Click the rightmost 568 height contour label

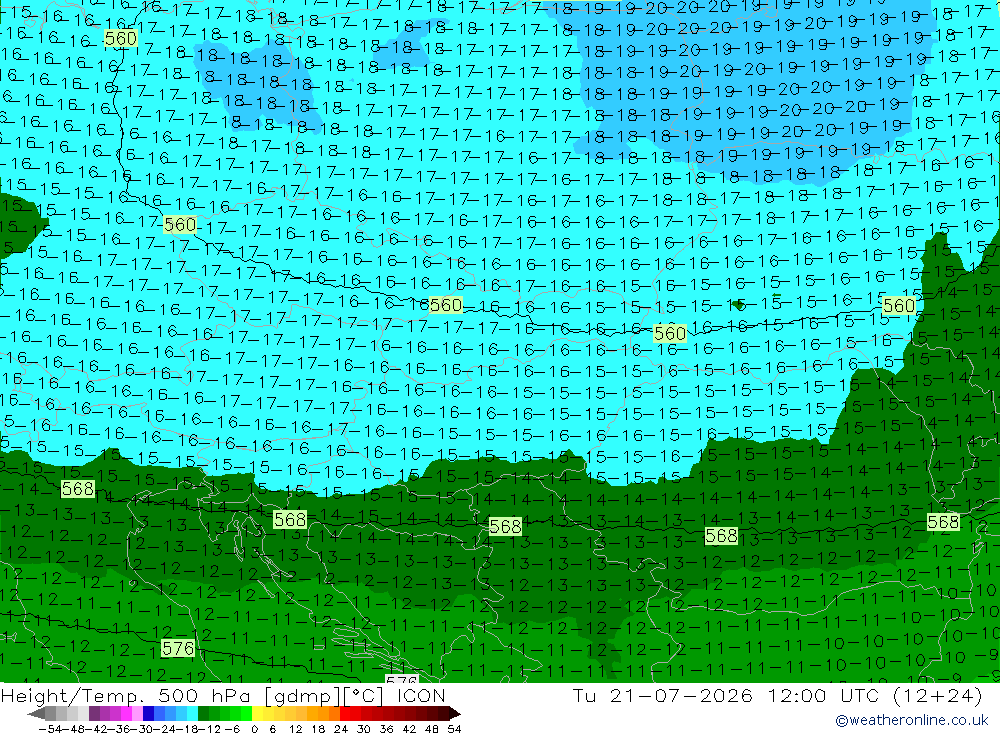tap(943, 522)
